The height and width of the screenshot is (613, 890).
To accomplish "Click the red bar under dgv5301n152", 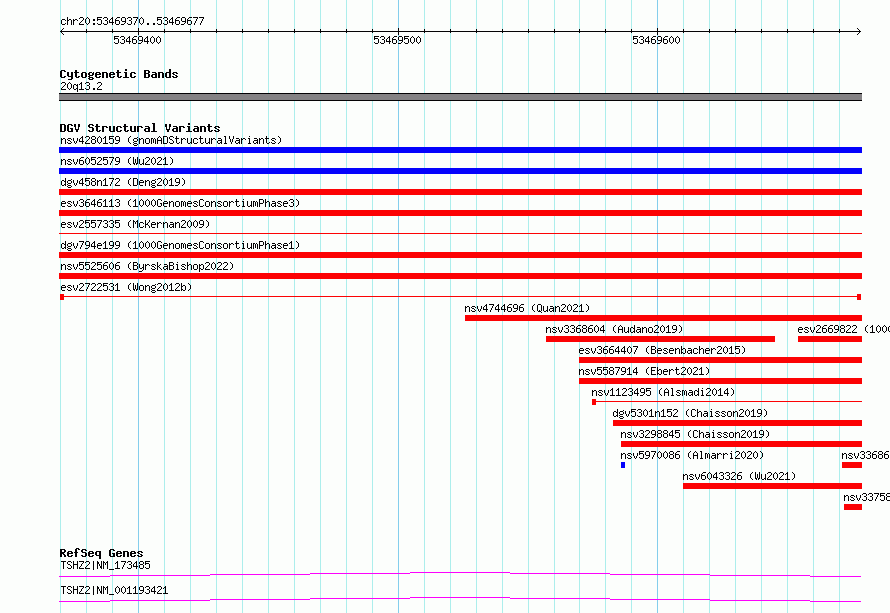I will point(737,423).
